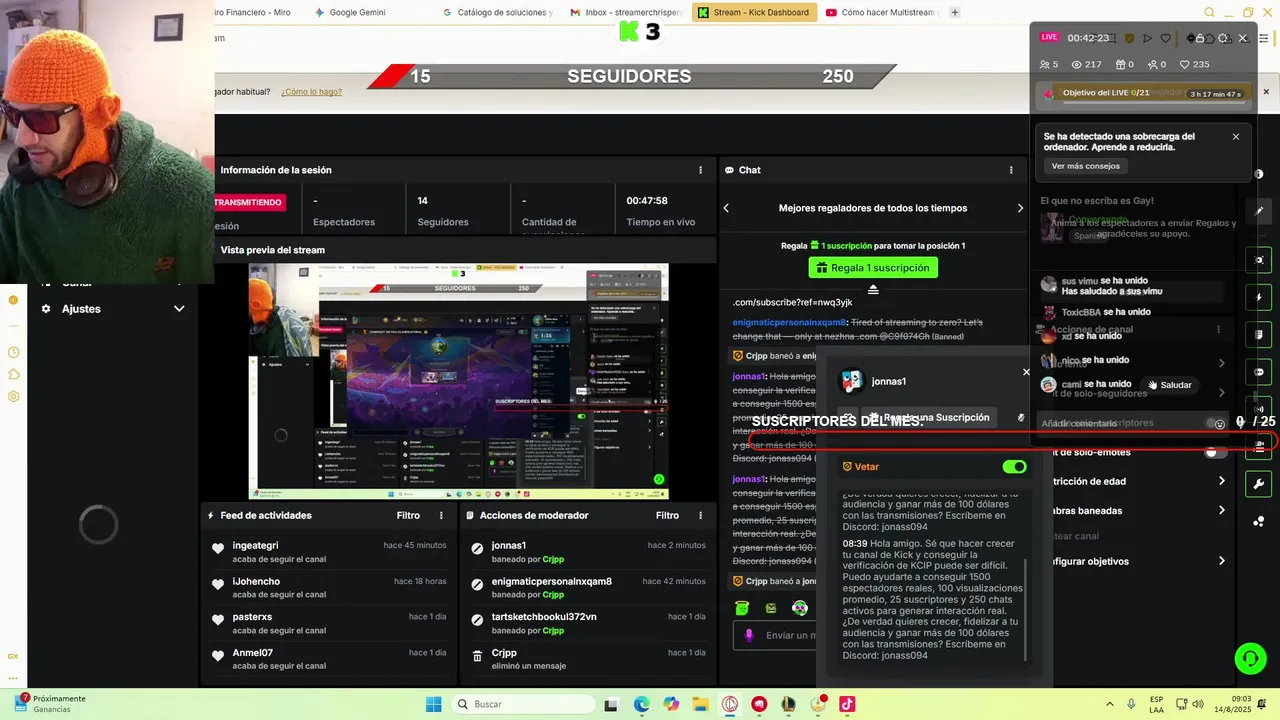1280x720 pixels.
Task: Click pasterxs in activity feed
Action: pos(252,617)
